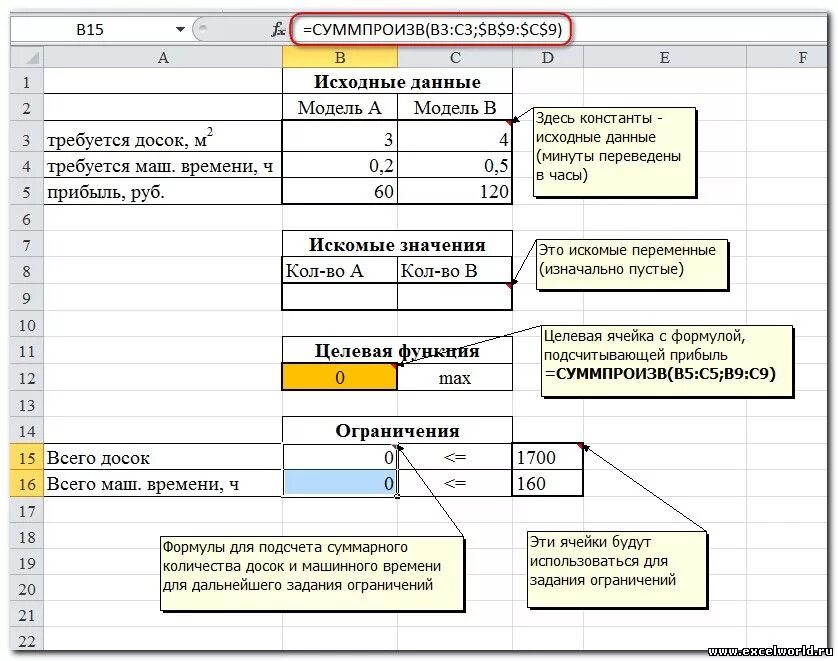Image resolution: width=838 pixels, height=661 pixels.
Task: Select row 6 header
Action: click(27, 219)
